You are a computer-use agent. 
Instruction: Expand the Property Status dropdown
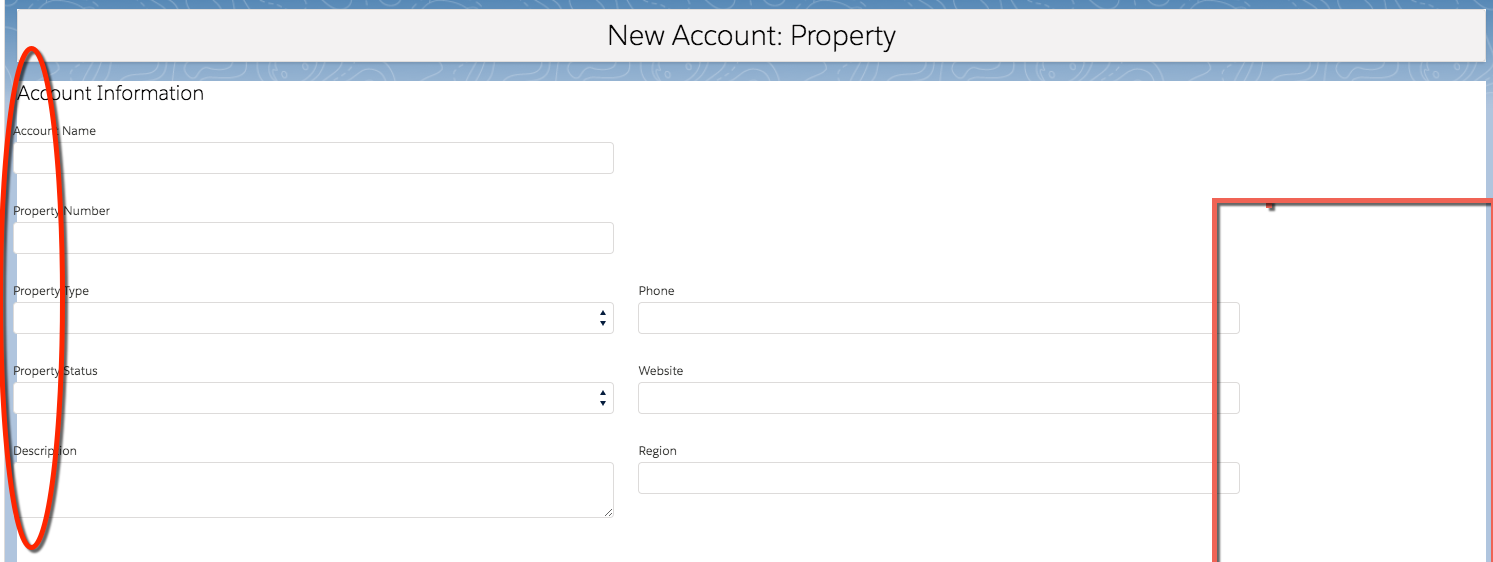point(313,398)
